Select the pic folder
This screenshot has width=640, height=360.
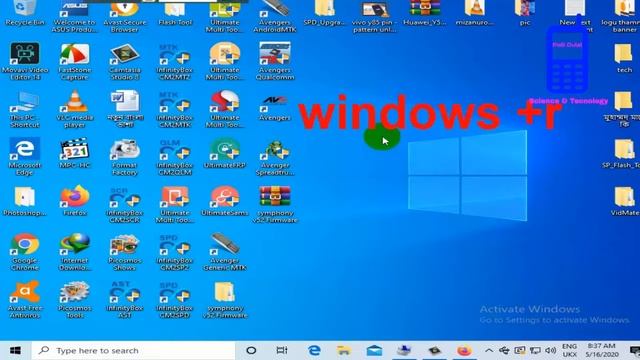(x=525, y=12)
